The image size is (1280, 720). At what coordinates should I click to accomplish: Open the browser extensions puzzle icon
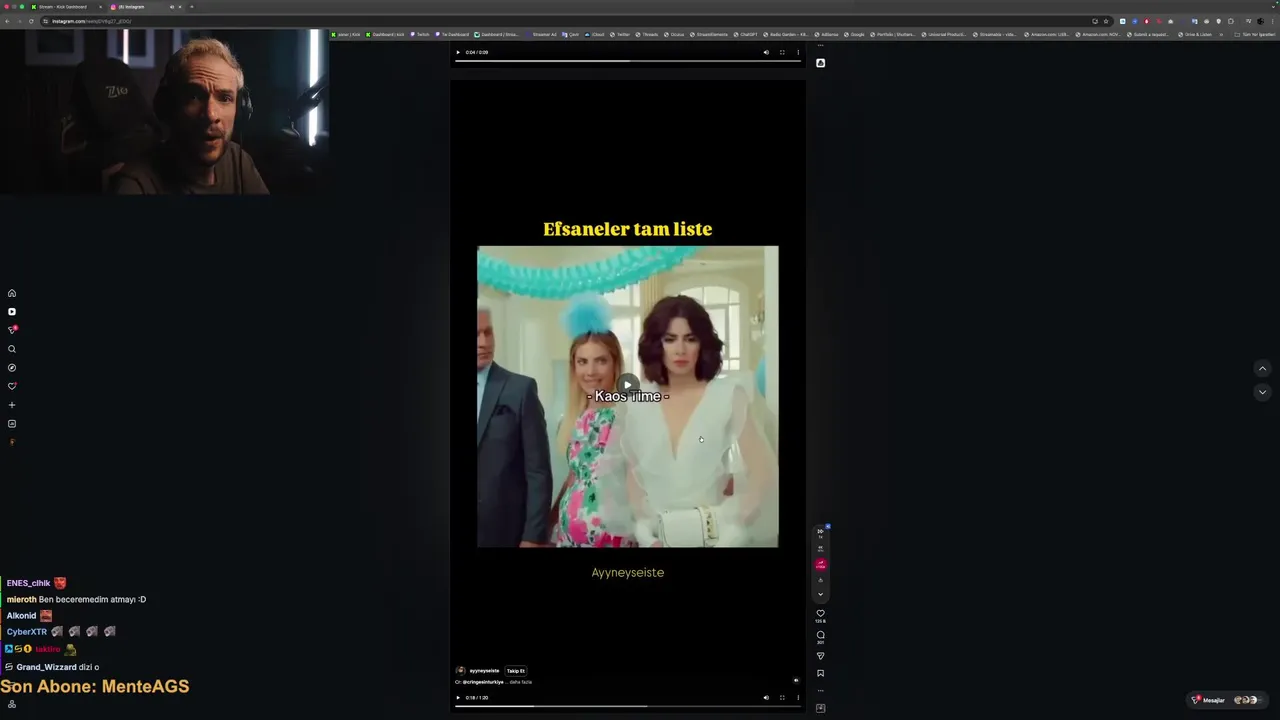(1231, 21)
